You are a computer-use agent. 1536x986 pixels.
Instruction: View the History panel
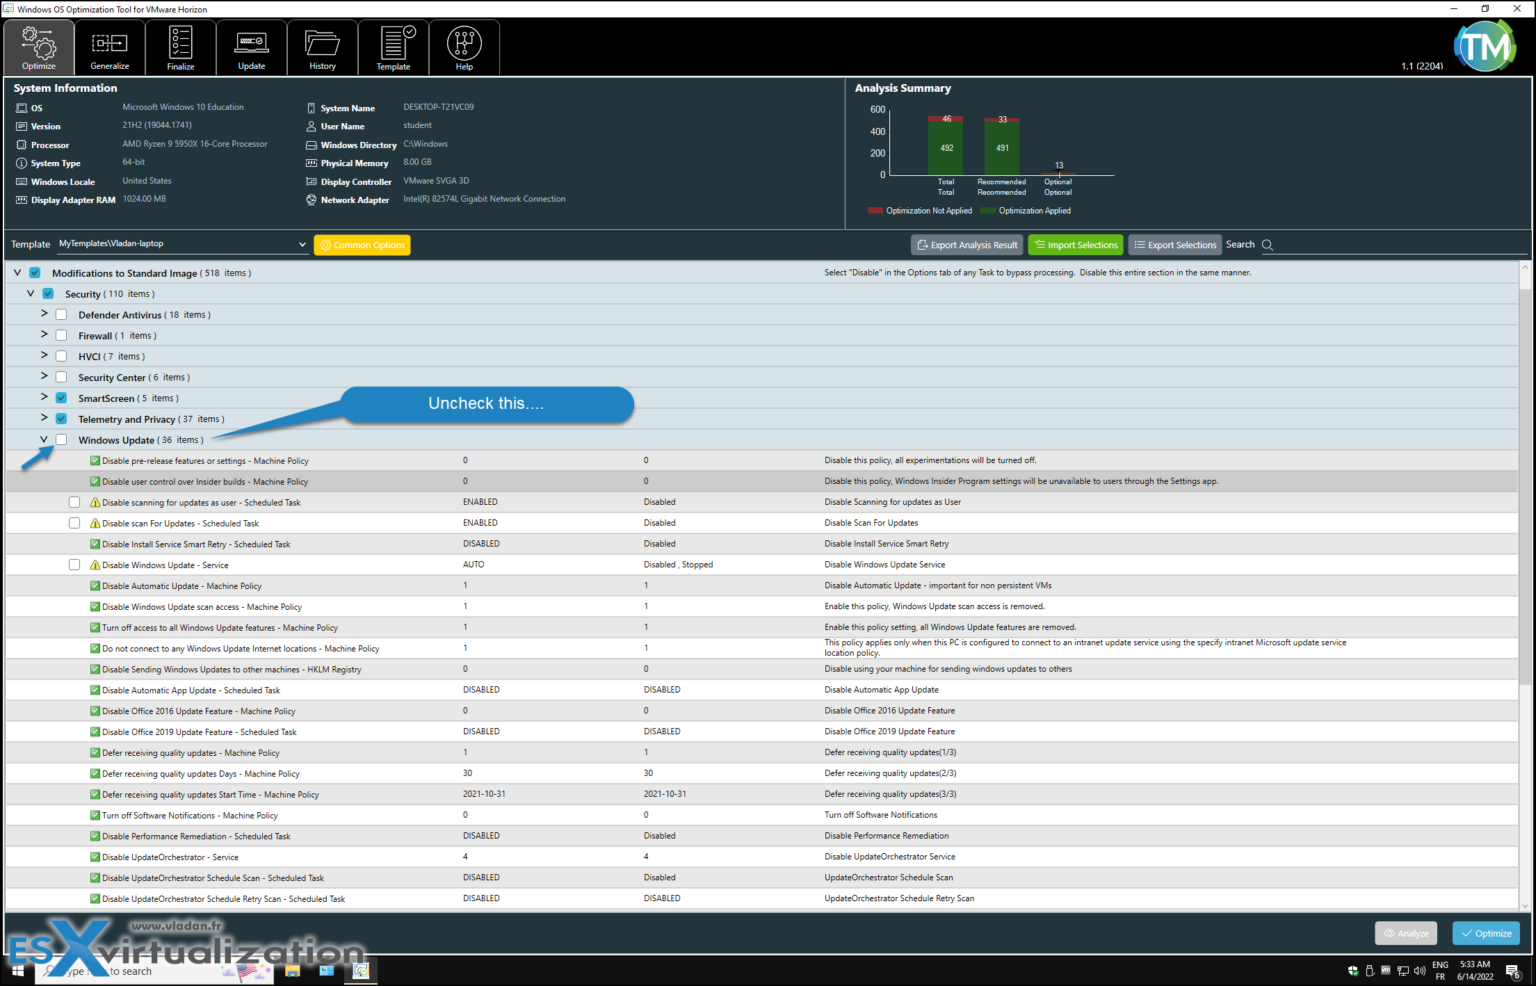tap(322, 46)
